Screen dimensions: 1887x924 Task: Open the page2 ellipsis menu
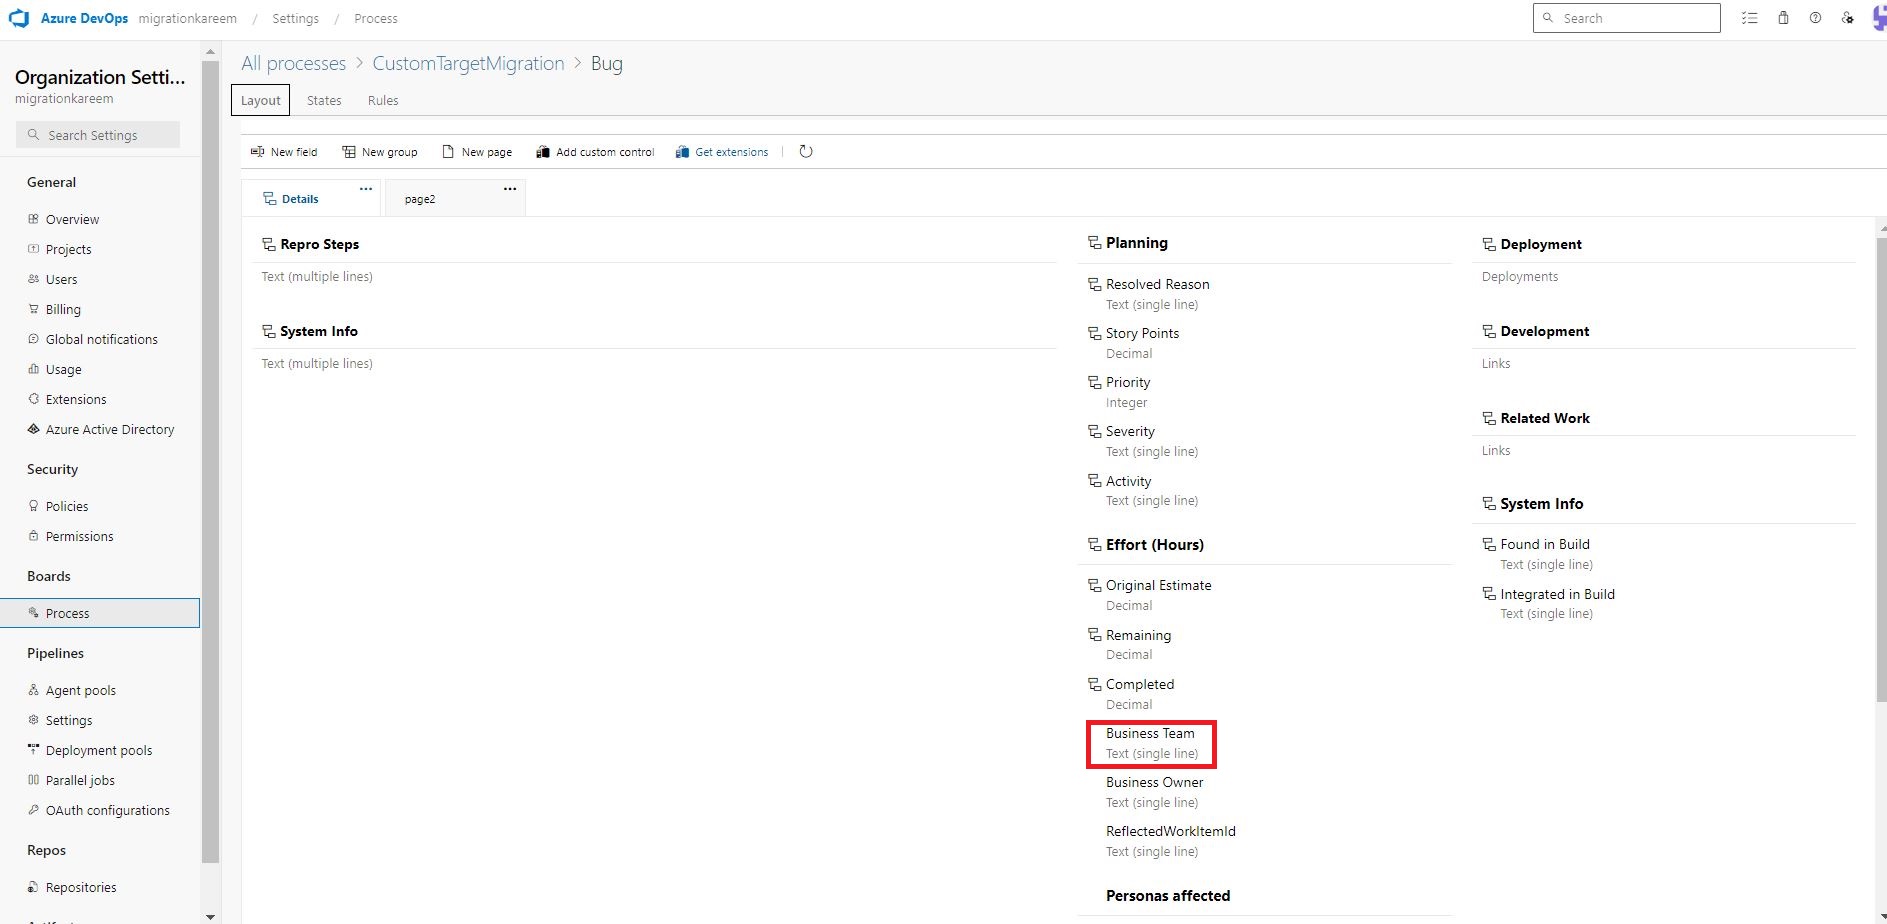pos(510,188)
